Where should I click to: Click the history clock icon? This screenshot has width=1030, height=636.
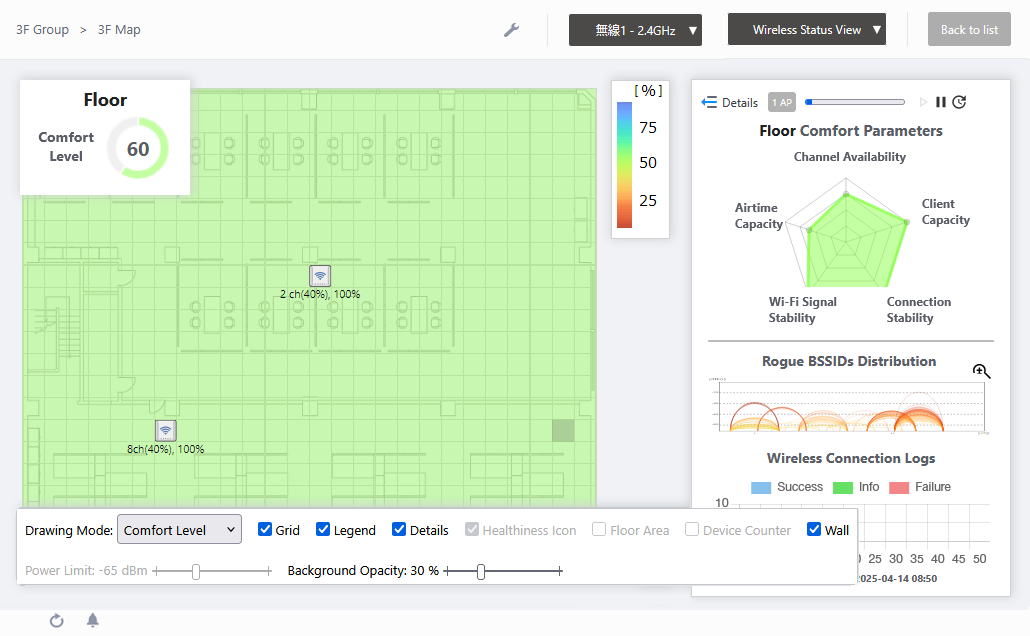959,102
